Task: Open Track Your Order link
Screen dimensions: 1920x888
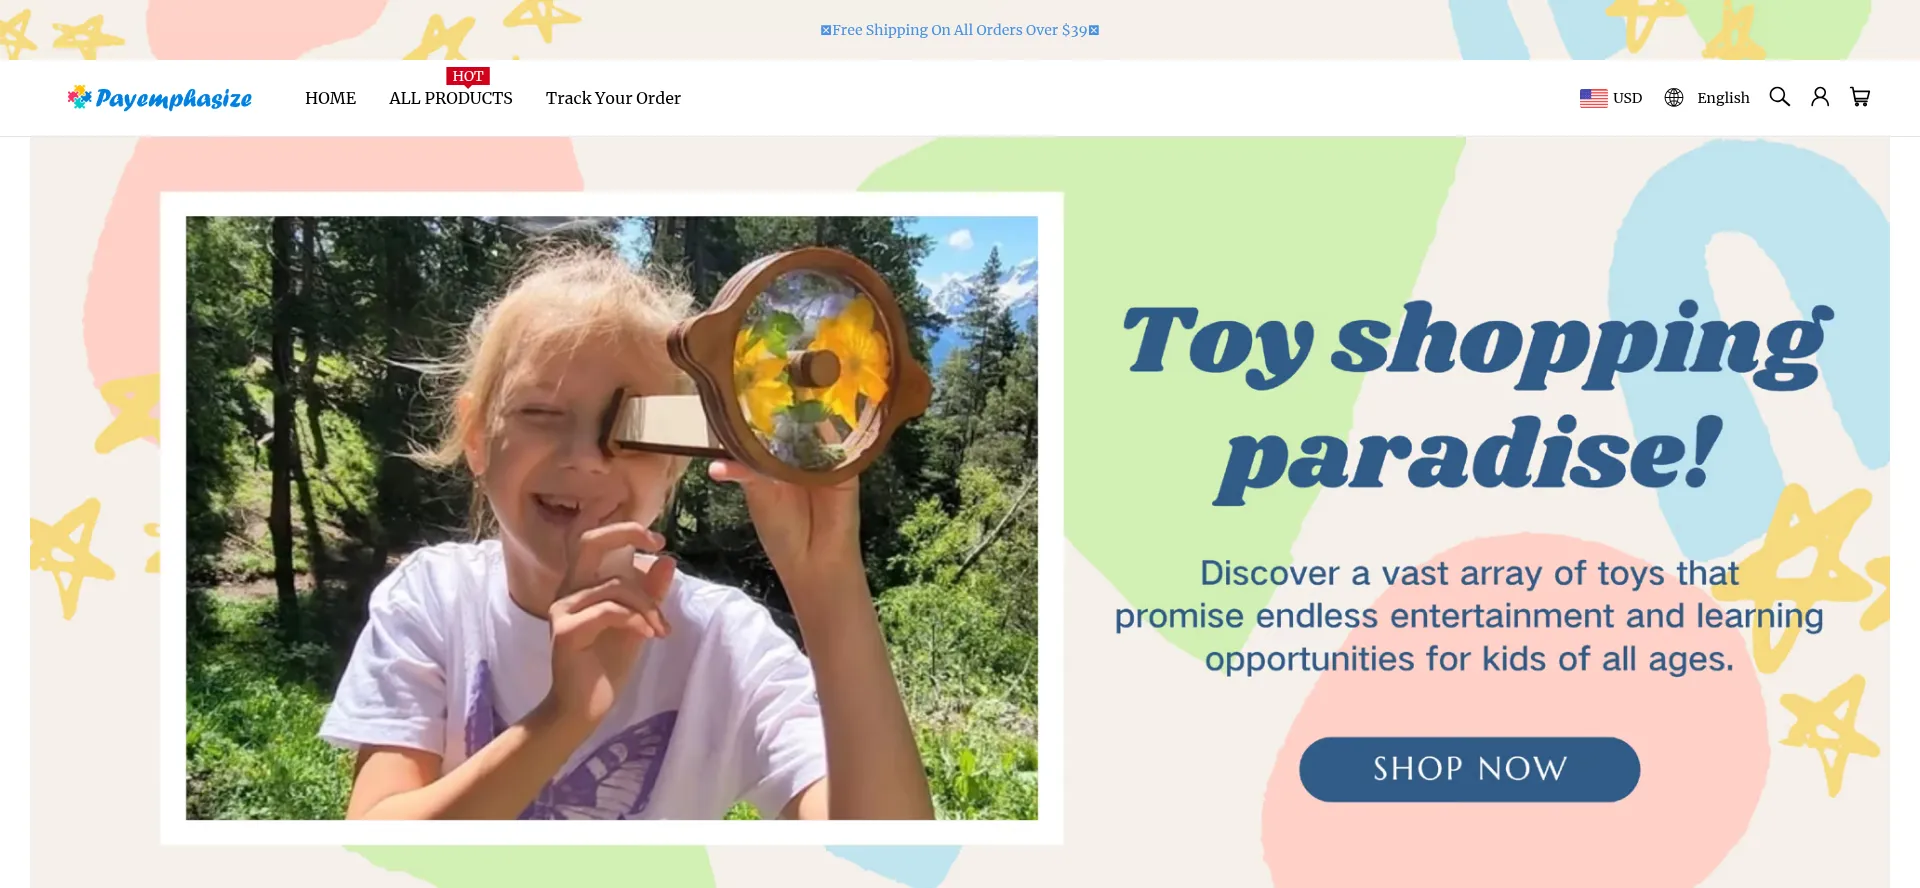Action: (x=613, y=98)
